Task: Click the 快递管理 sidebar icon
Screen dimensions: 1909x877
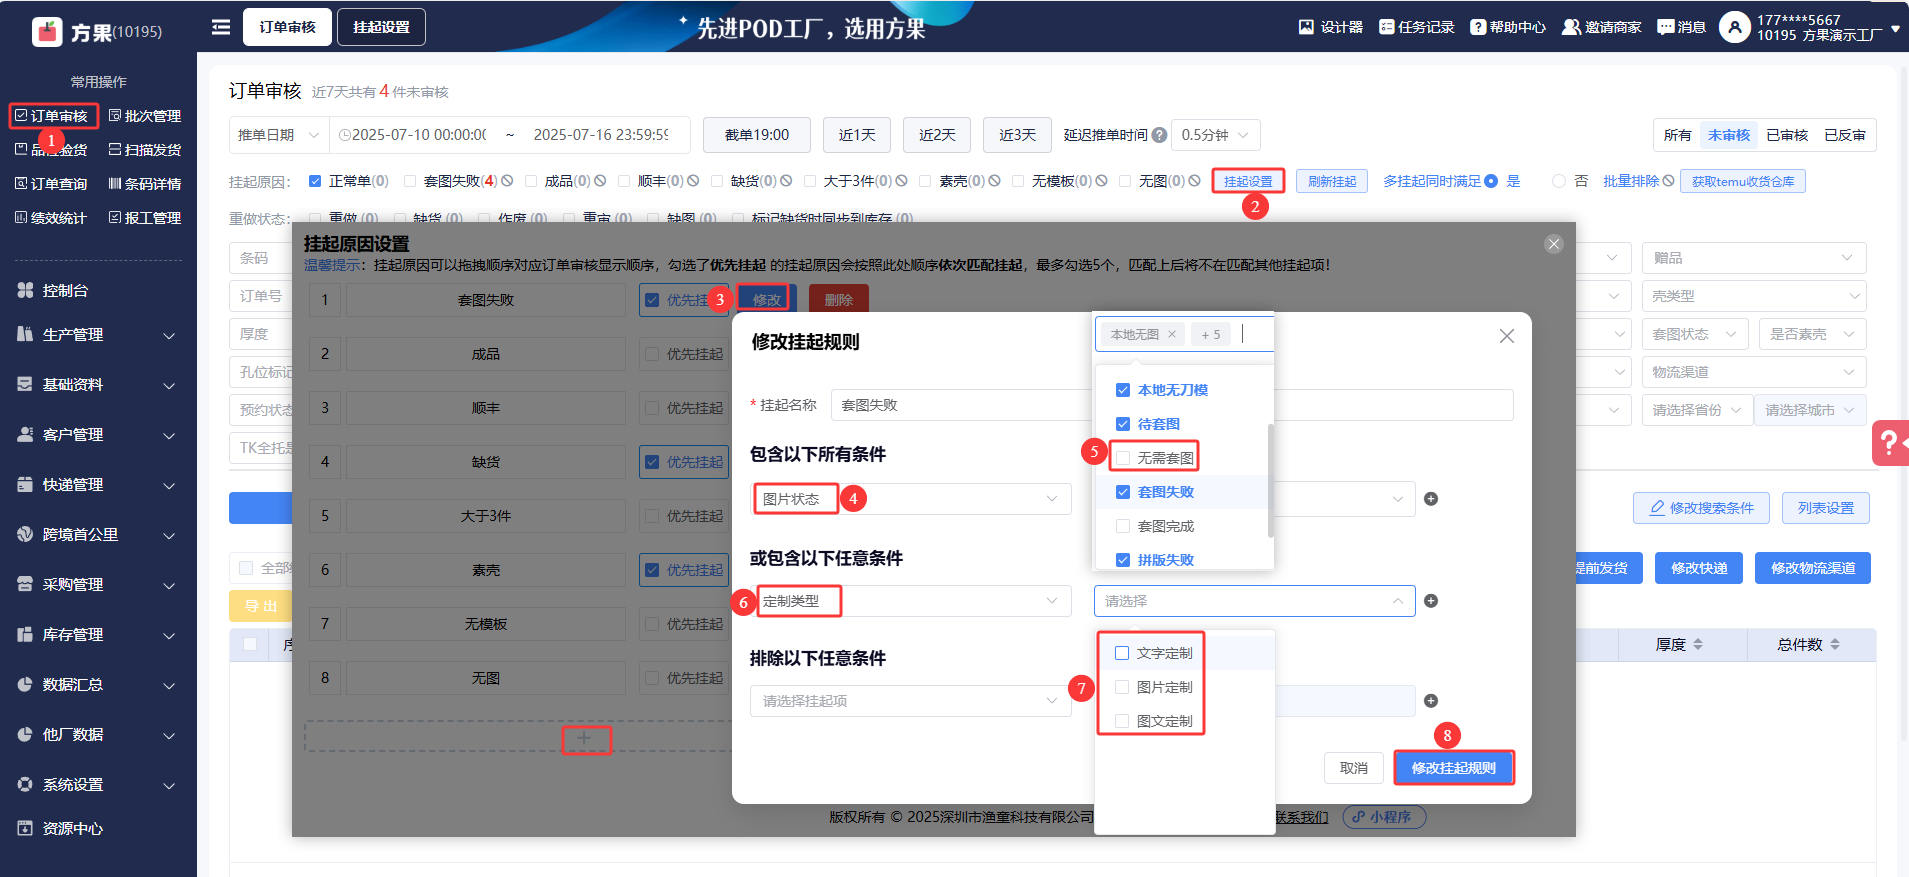Action: (25, 484)
